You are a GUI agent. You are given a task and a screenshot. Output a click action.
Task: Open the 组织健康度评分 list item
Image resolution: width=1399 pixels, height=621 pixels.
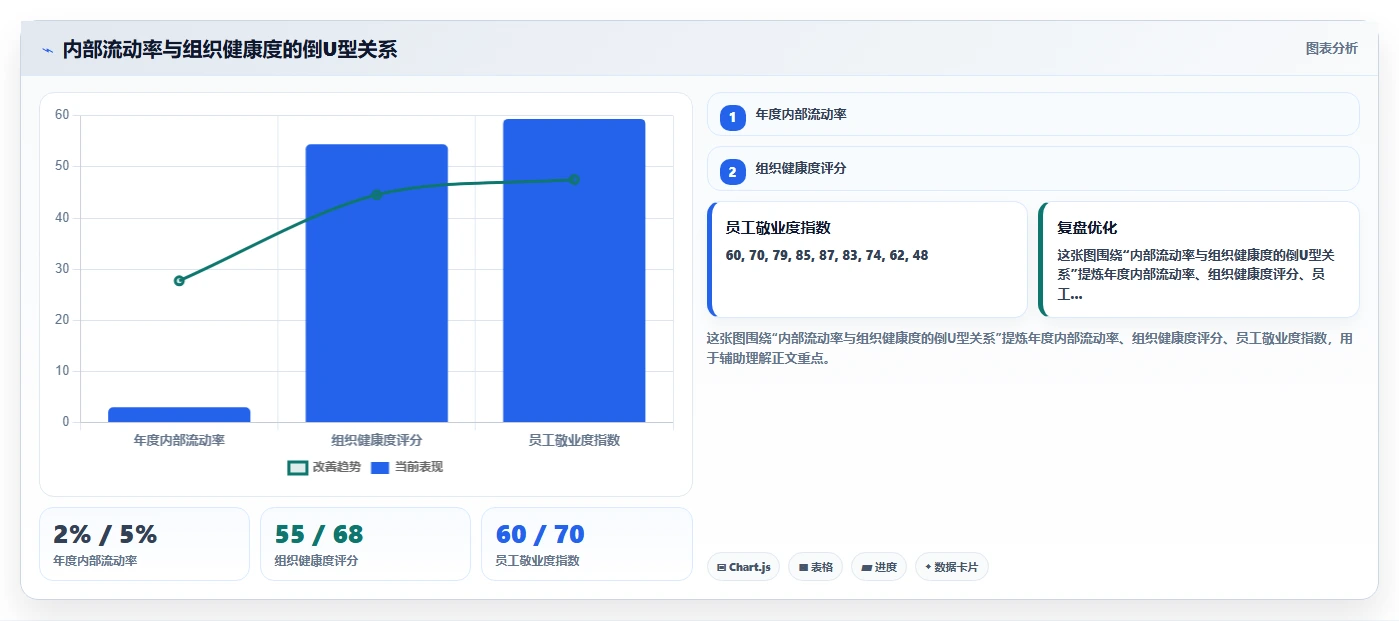point(1033,169)
